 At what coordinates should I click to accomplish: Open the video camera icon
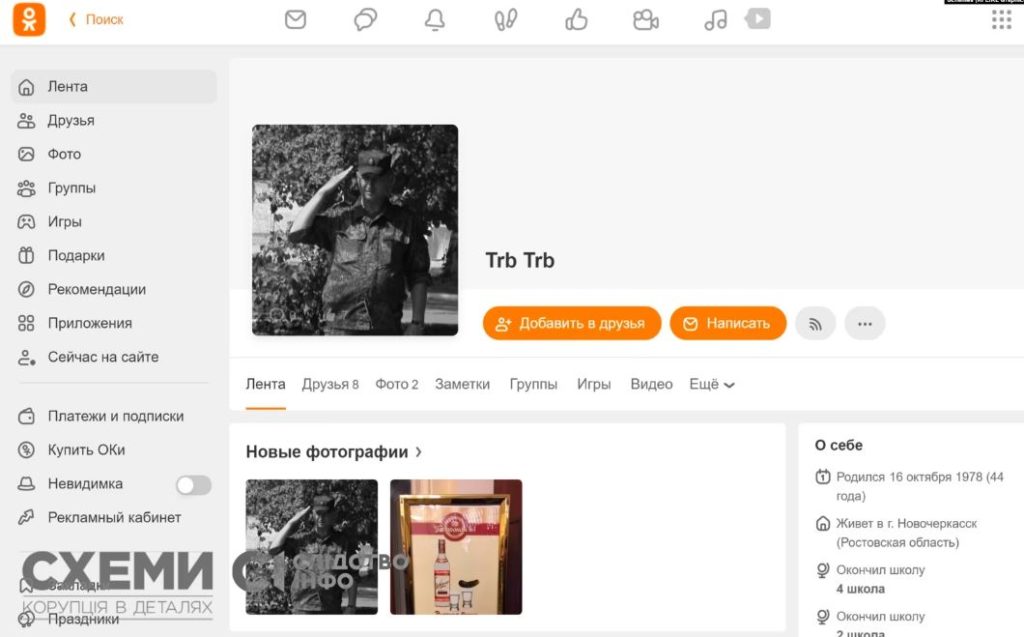(646, 20)
